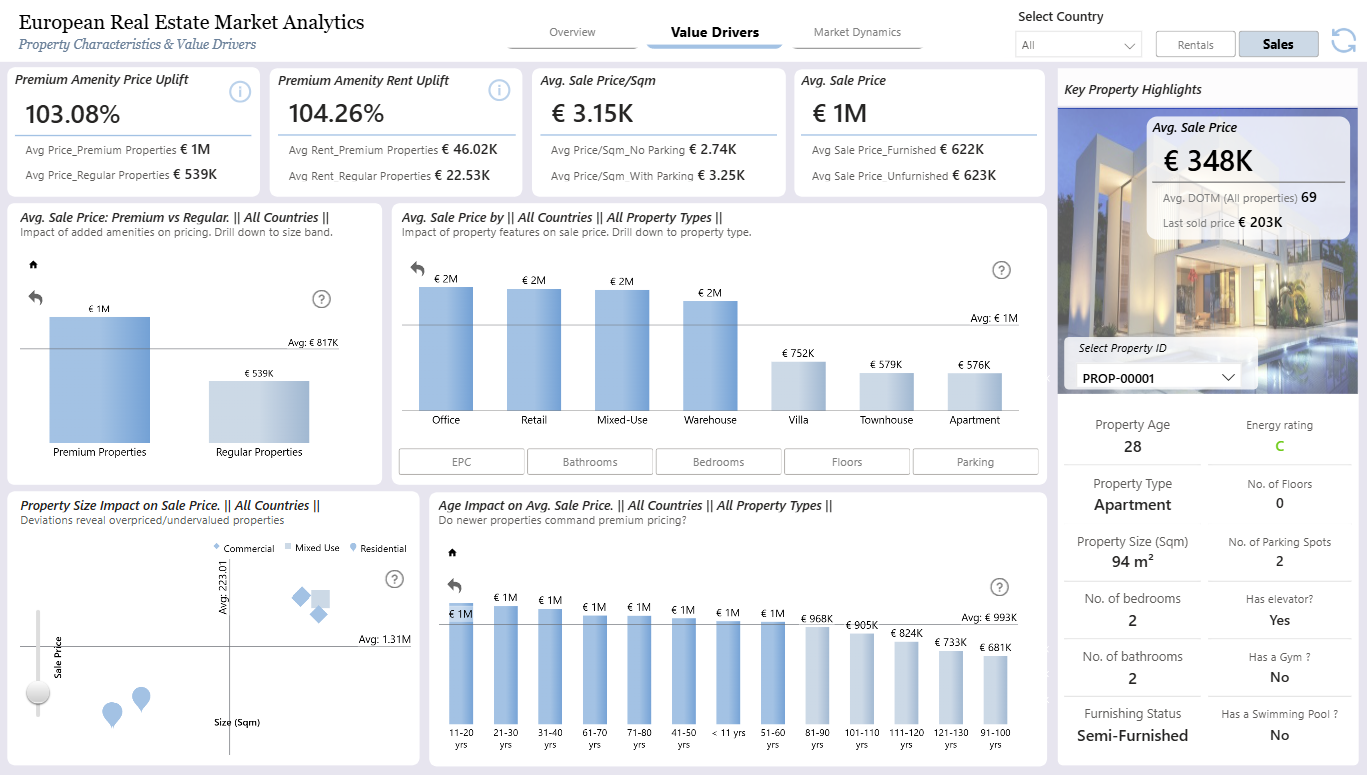The width and height of the screenshot is (1367, 775).
Task: Open the Select Country dropdown
Action: (x=1078, y=45)
